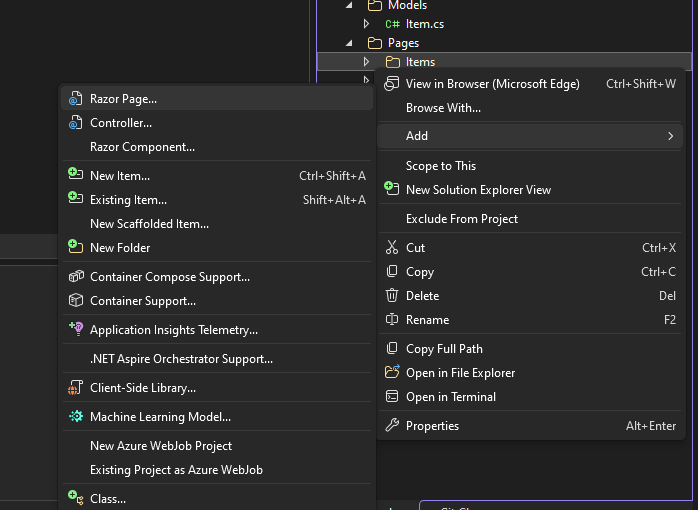Click the Container Compose Support boxes icon
This screenshot has height=510, width=698.
coord(76,276)
